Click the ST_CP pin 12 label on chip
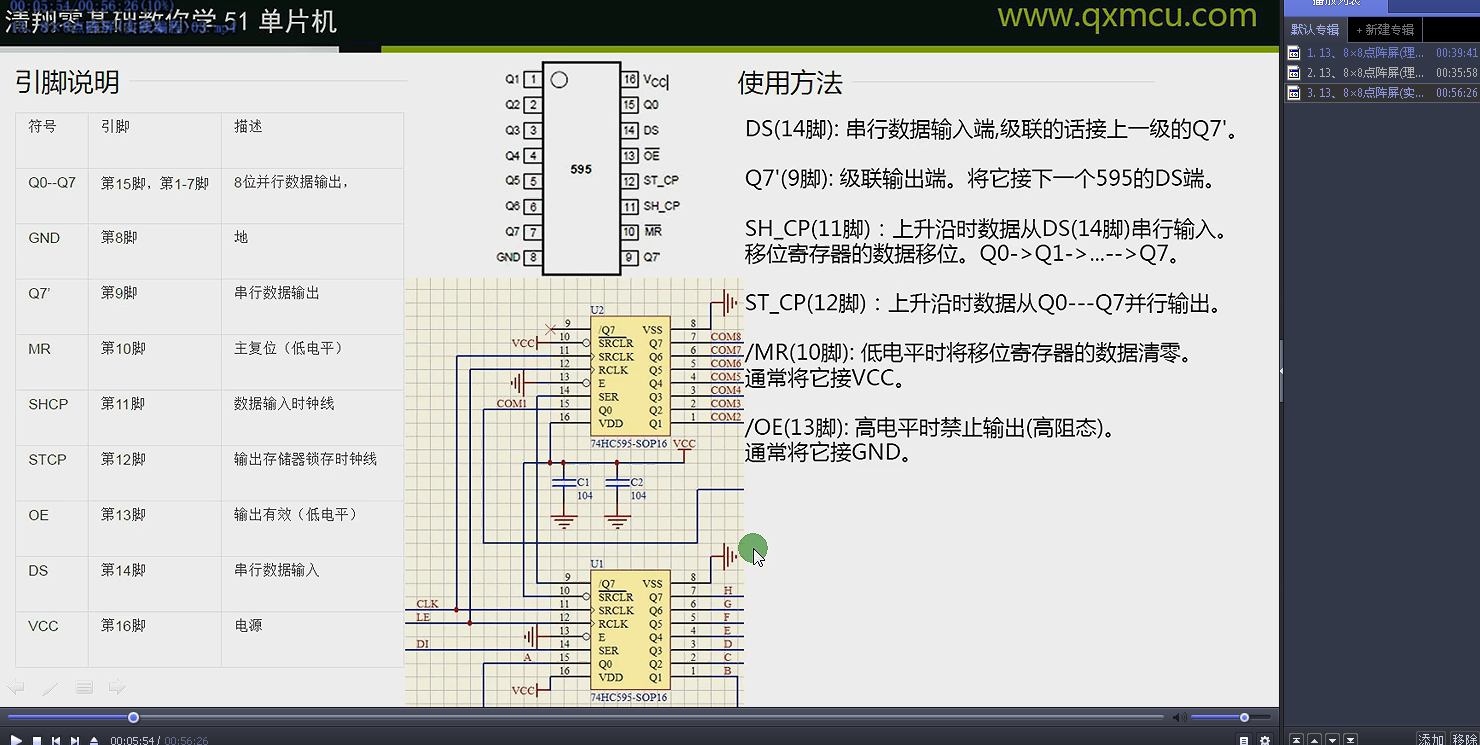This screenshot has height=745, width=1480. (x=660, y=181)
